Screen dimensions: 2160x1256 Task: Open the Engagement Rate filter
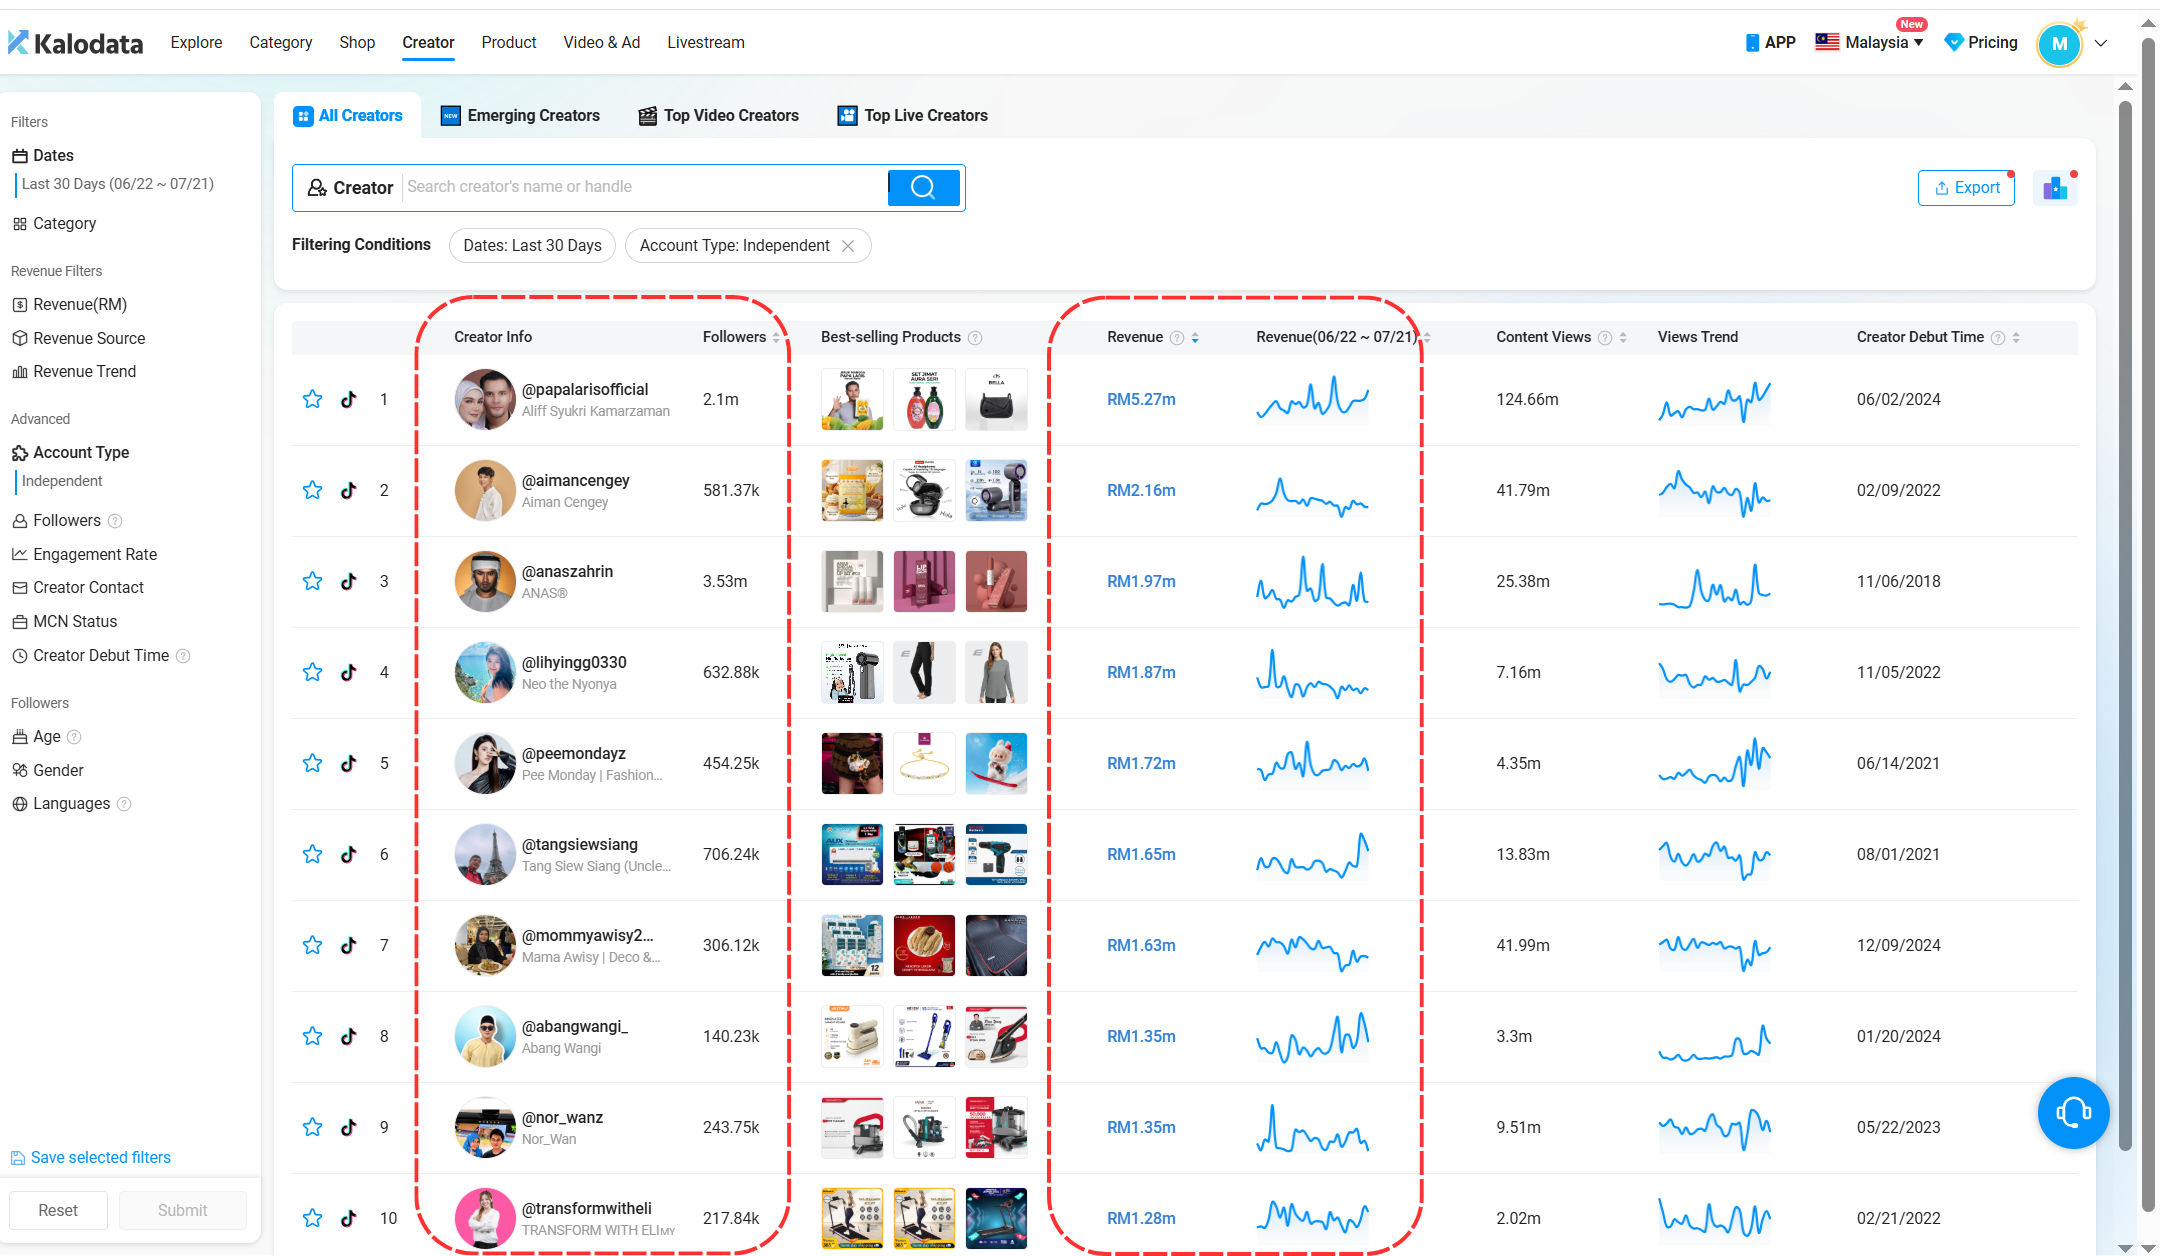pyautogui.click(x=85, y=555)
